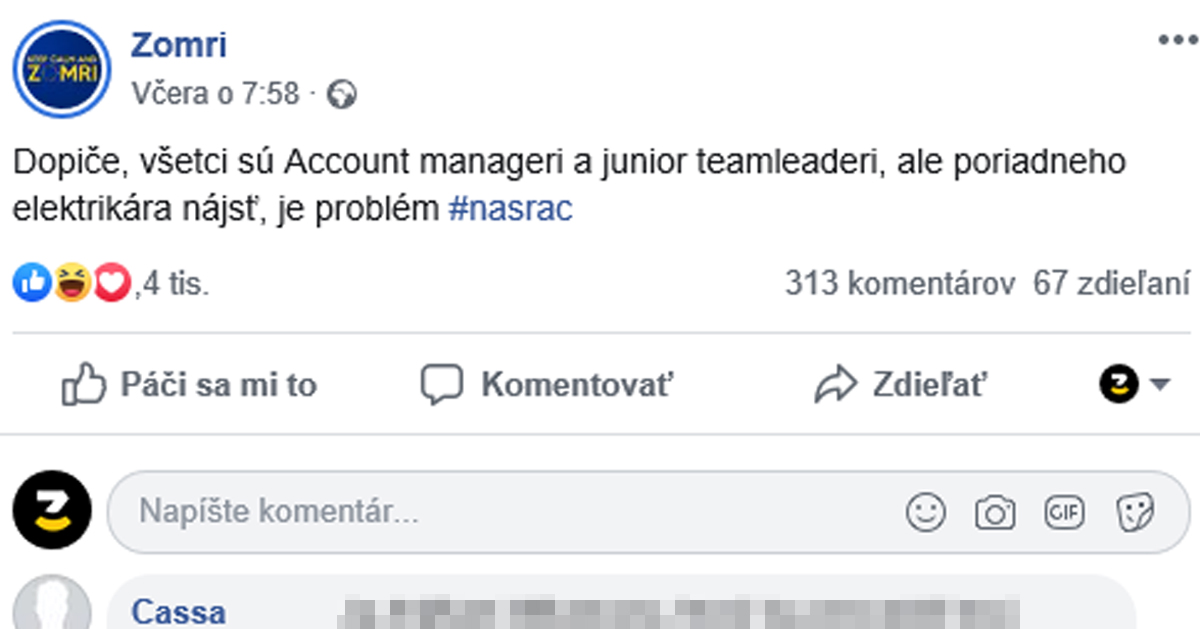Click the love heart reaction icon
The height and width of the screenshot is (629, 1200).
click(110, 282)
